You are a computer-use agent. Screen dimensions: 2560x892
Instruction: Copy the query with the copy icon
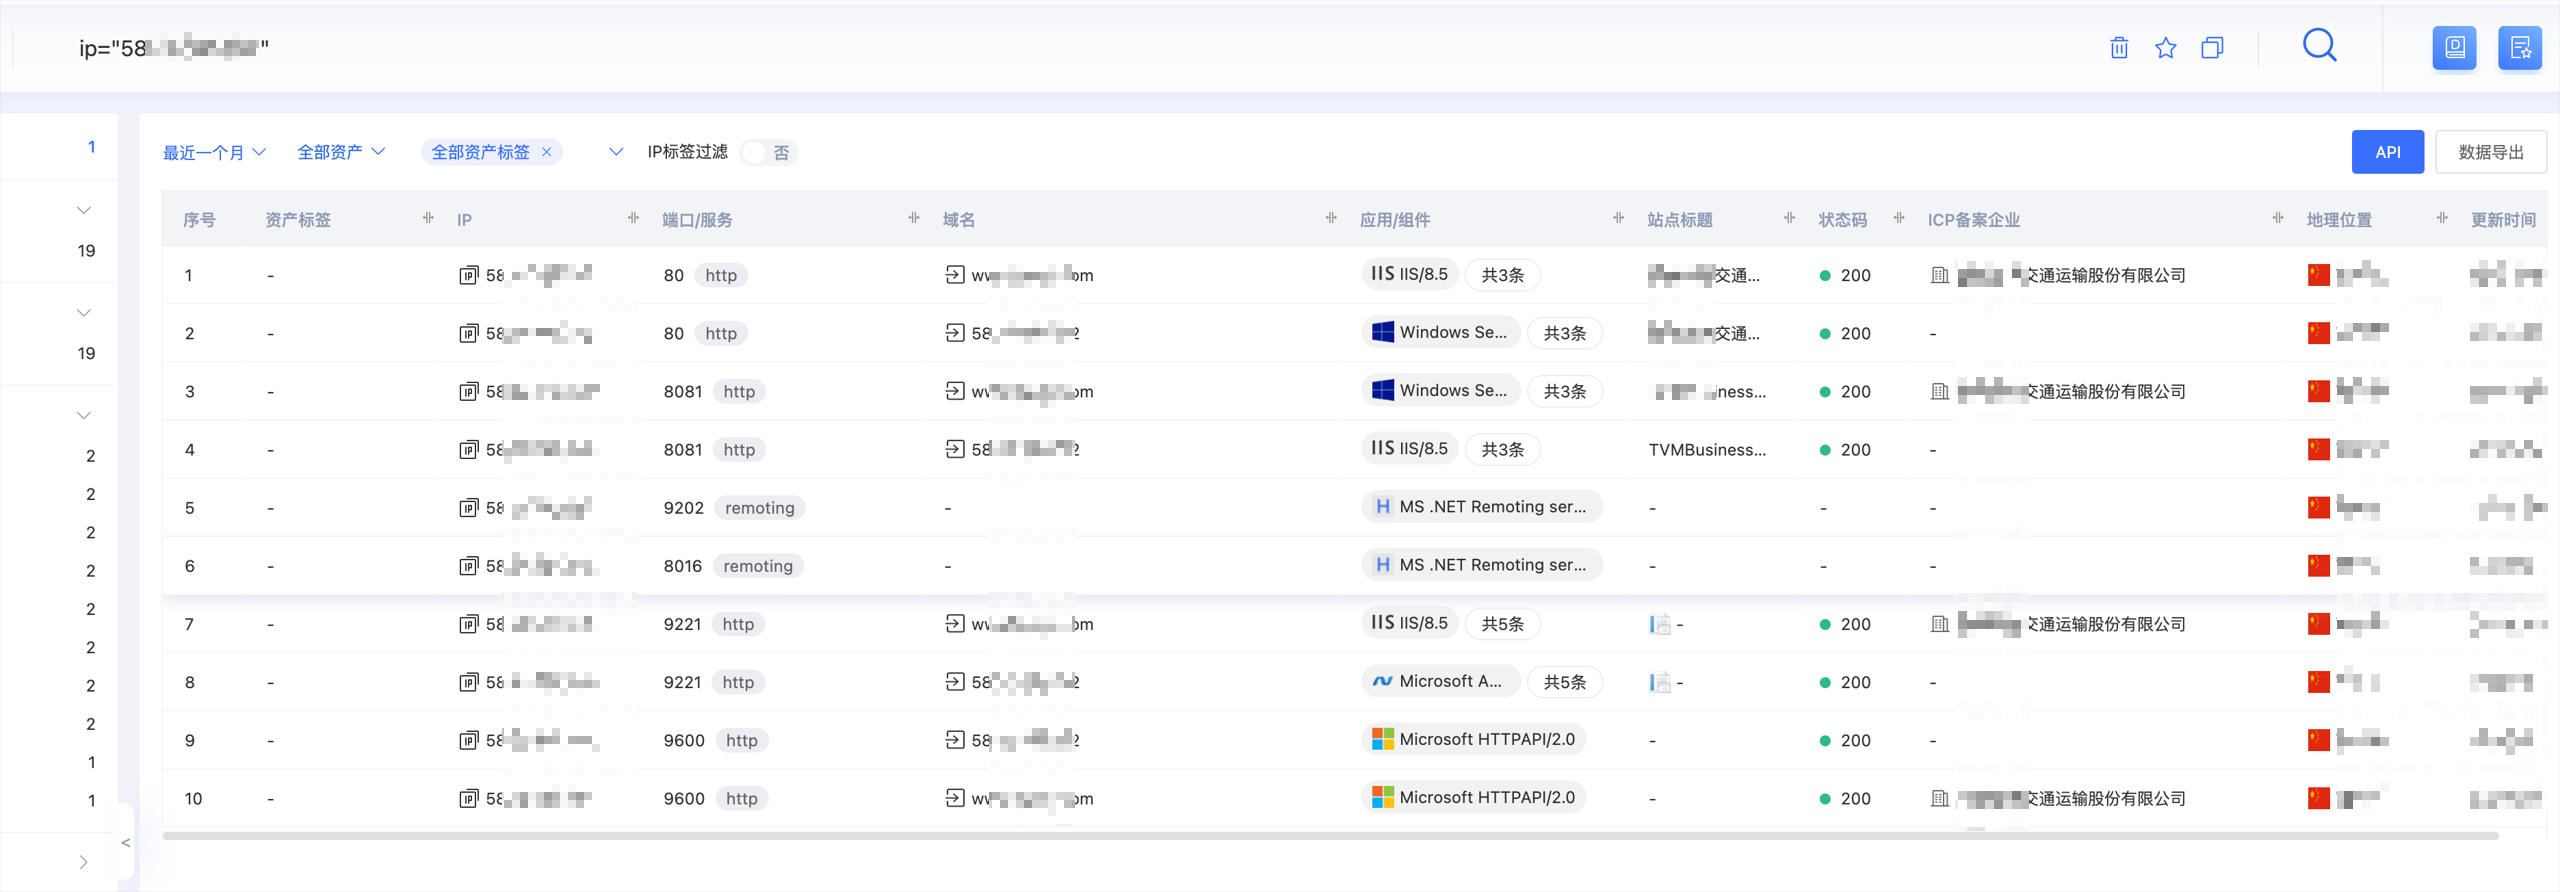coord(2212,48)
